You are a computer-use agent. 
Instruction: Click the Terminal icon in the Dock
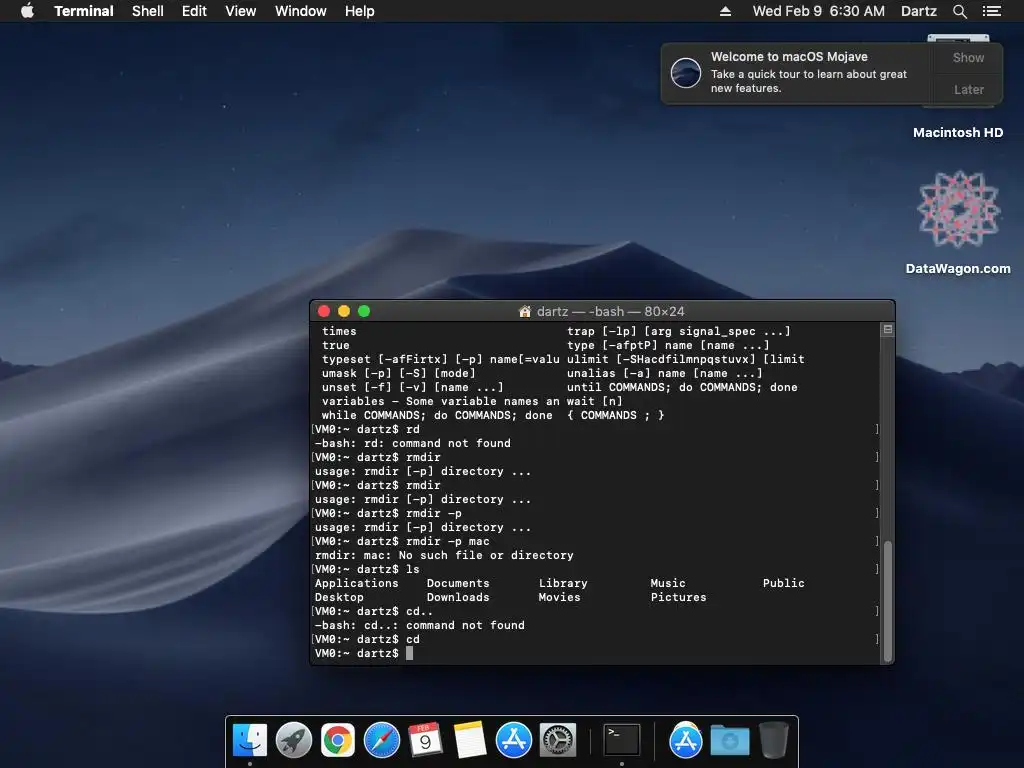click(621, 740)
